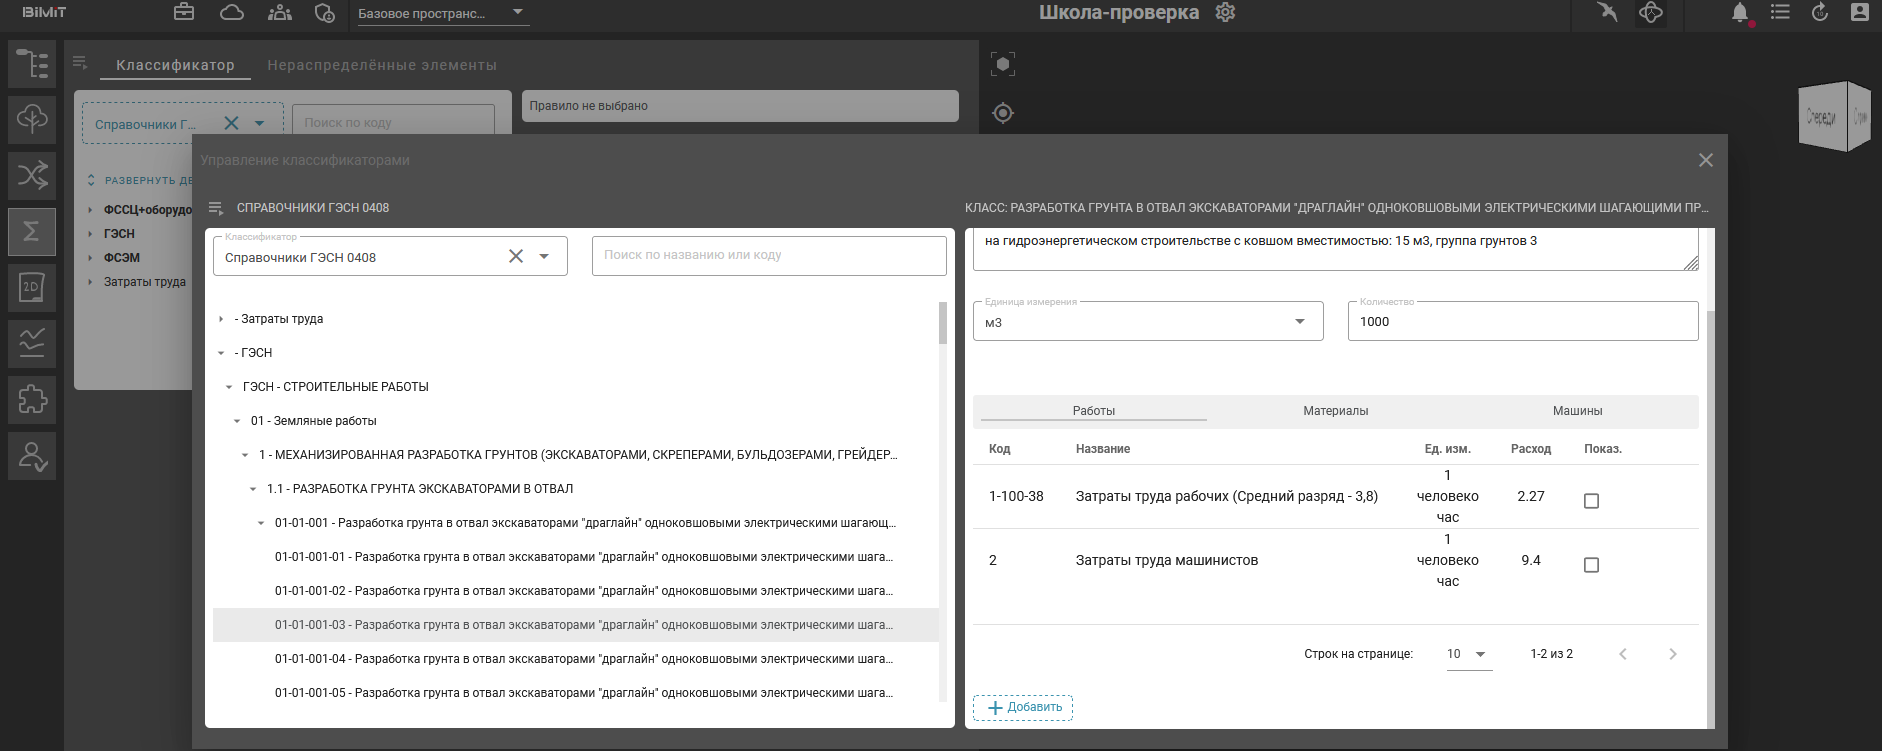
Task: Tick checkbox for Затраты труда машинистов
Action: tap(1591, 565)
